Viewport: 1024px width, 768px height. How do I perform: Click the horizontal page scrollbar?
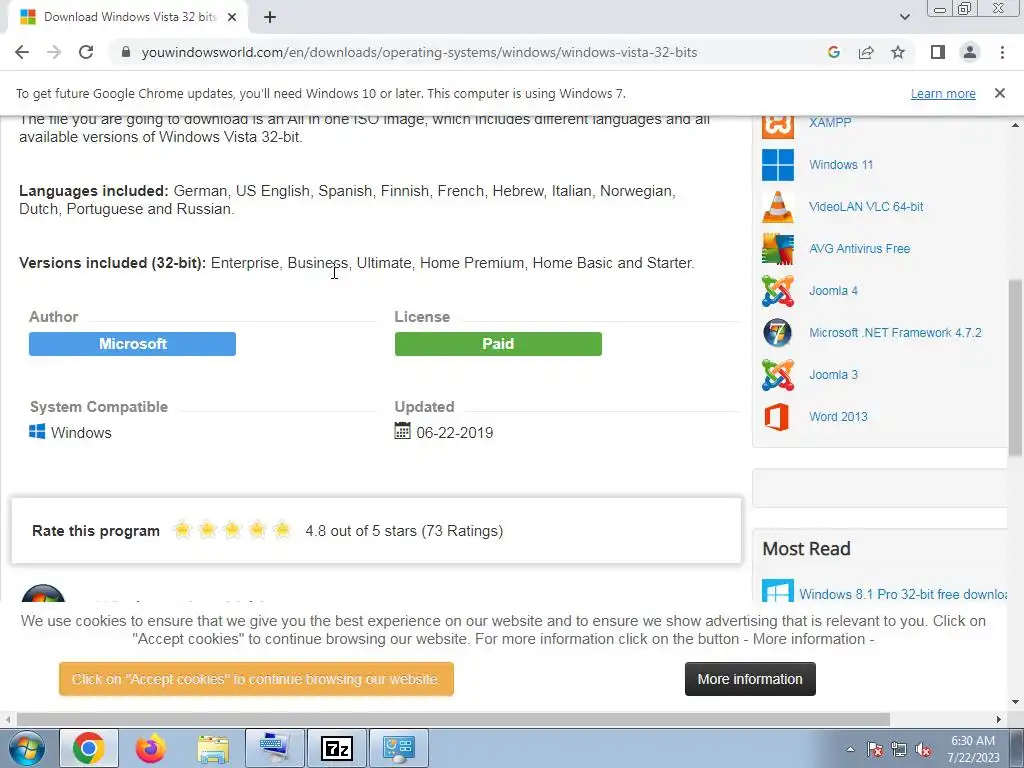[x=453, y=719]
